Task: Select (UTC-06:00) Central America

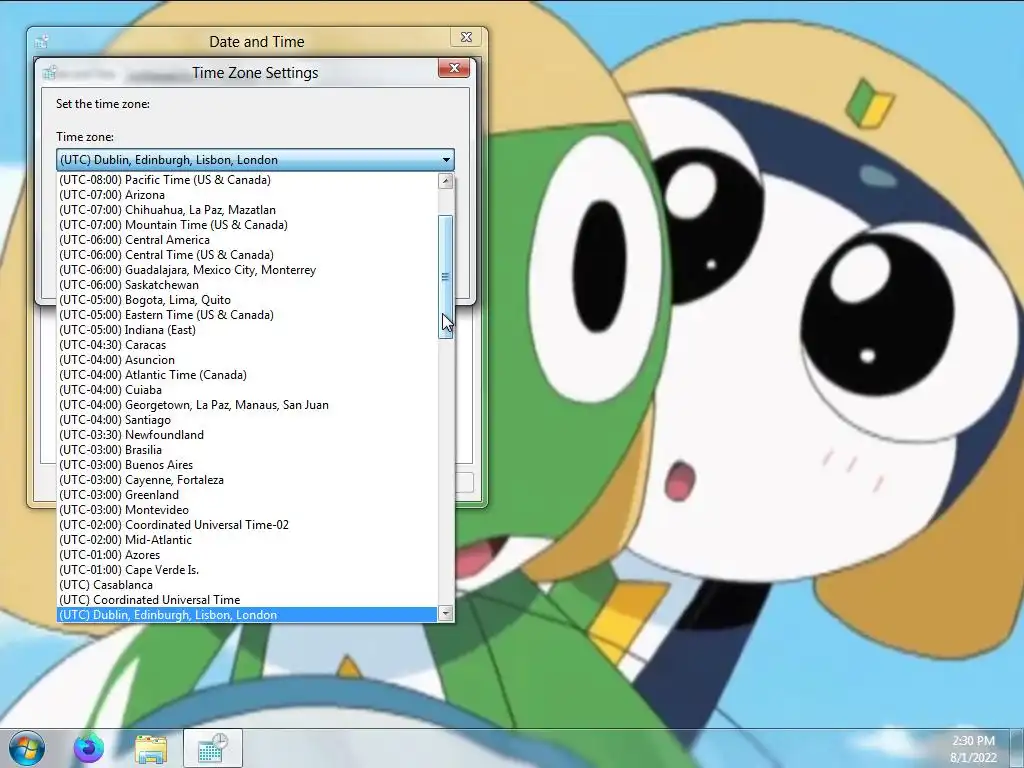Action: (247, 240)
